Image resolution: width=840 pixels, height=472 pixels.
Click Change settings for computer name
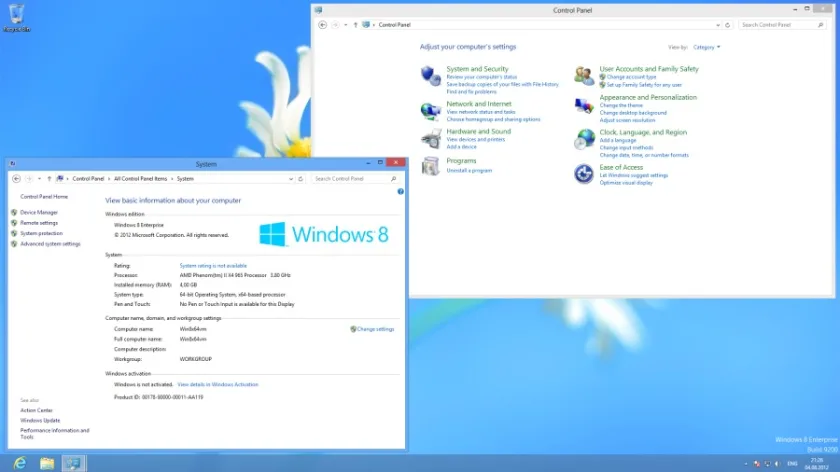pyautogui.click(x=375, y=329)
